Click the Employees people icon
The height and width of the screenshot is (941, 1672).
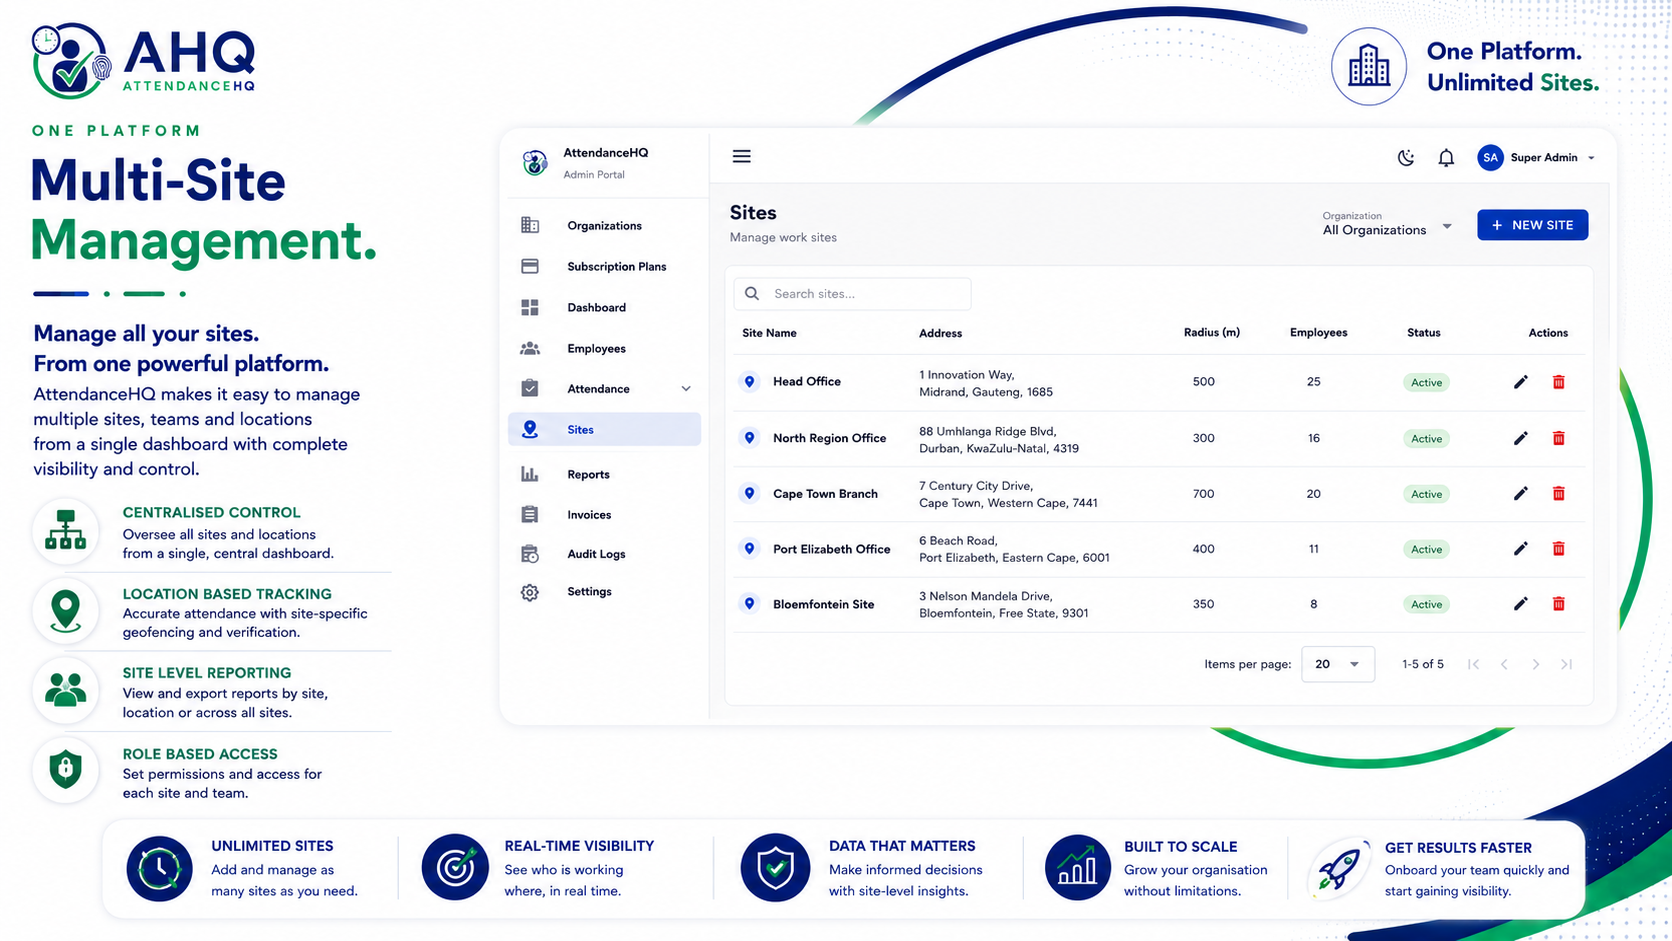tap(530, 349)
